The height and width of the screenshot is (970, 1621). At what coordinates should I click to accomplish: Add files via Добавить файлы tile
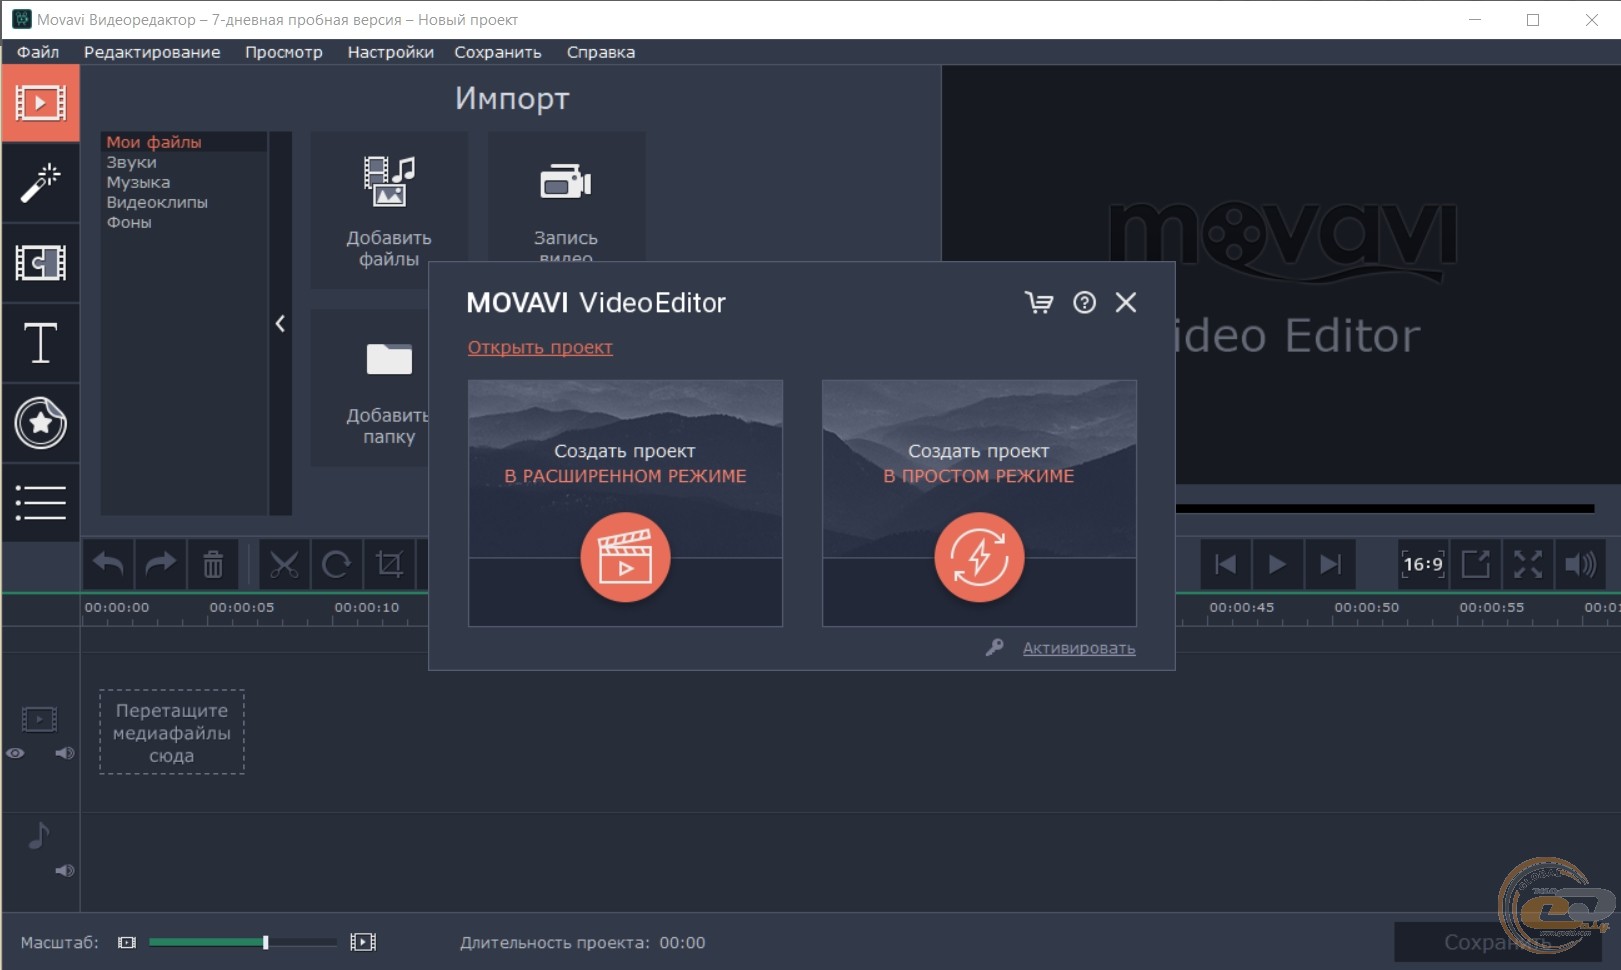click(389, 210)
